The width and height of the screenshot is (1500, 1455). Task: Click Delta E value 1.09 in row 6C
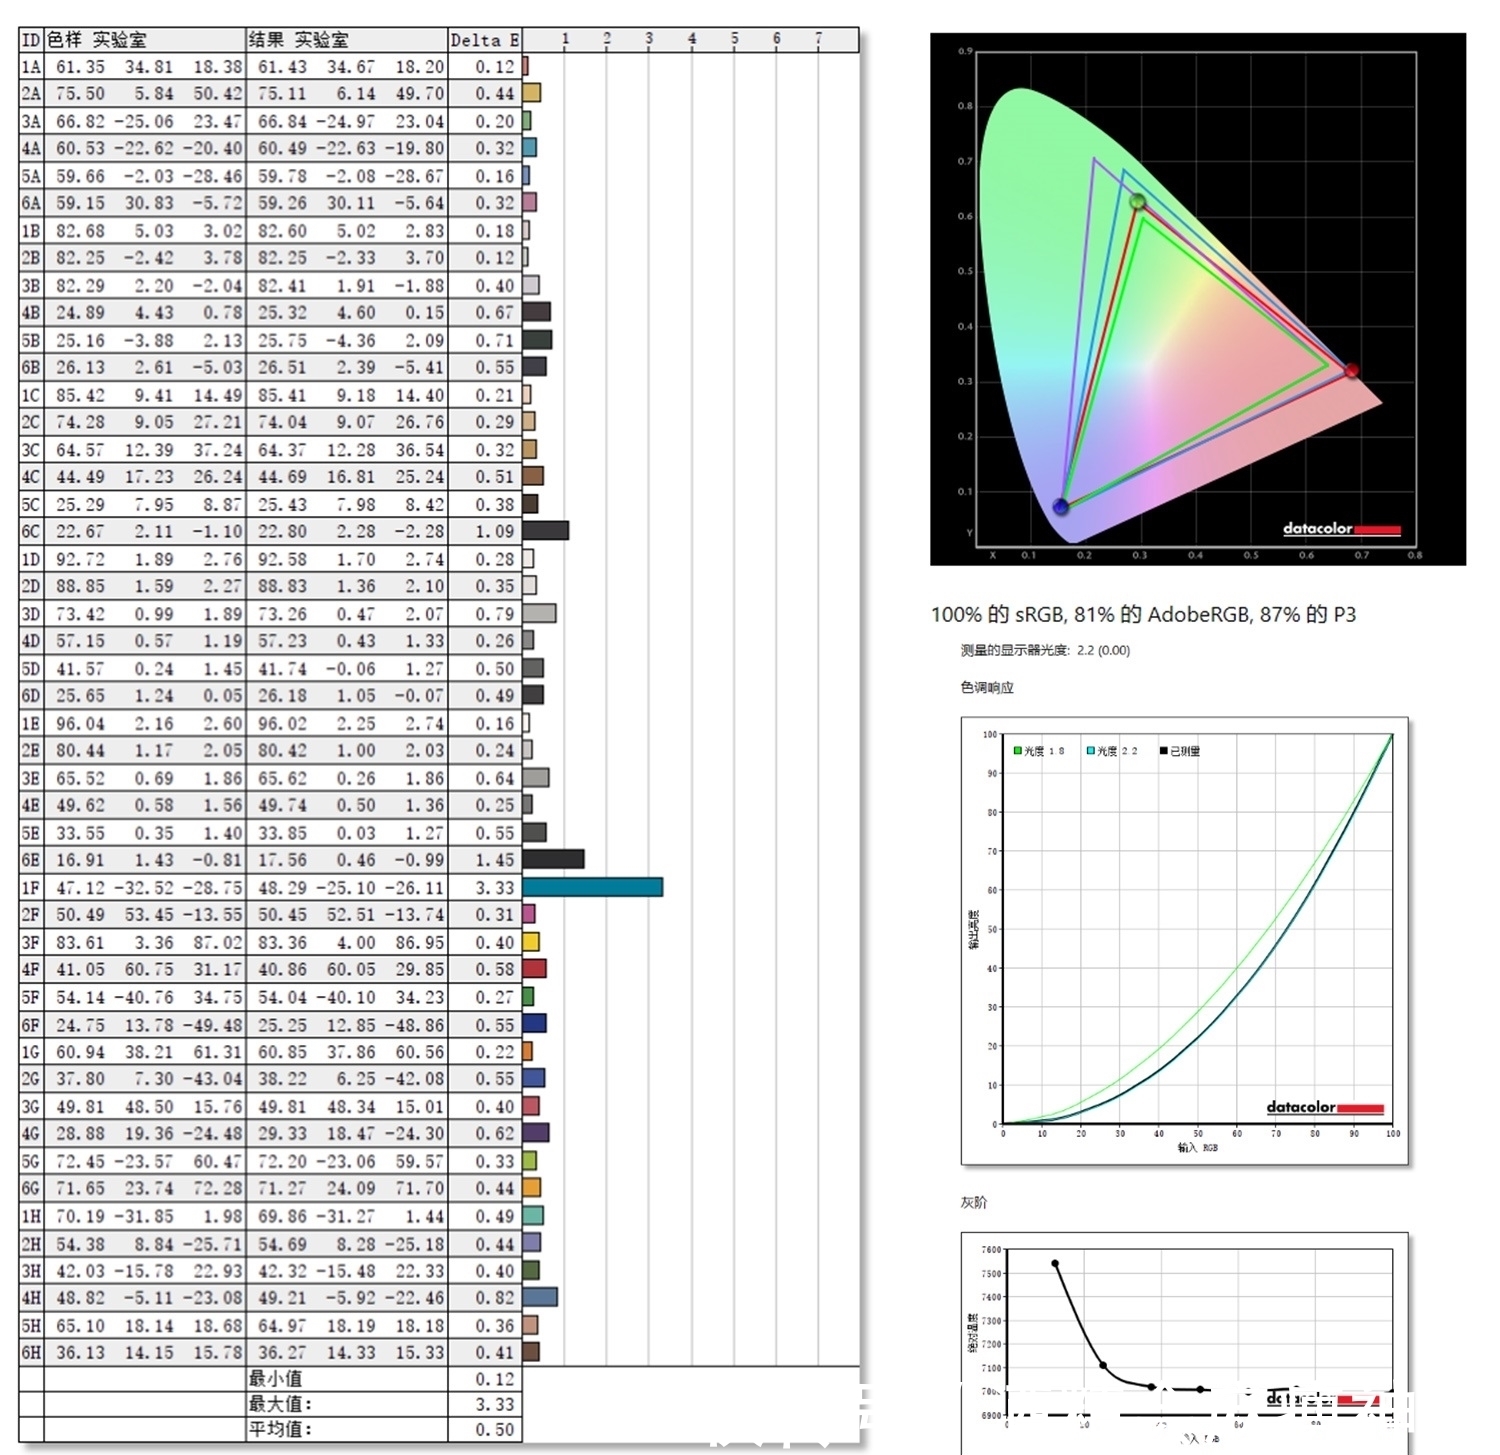click(x=494, y=532)
